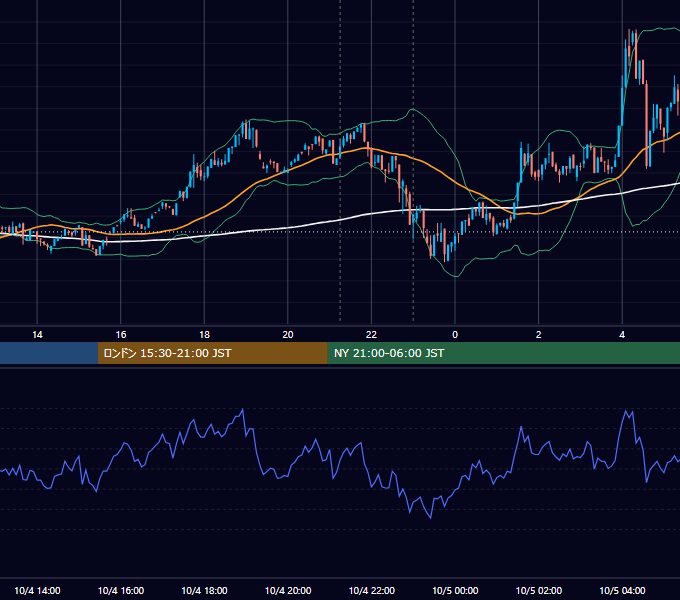Click the 4 hour label on the price chart axis
Image resolution: width=680 pixels, height=600 pixels.
pyautogui.click(x=622, y=335)
